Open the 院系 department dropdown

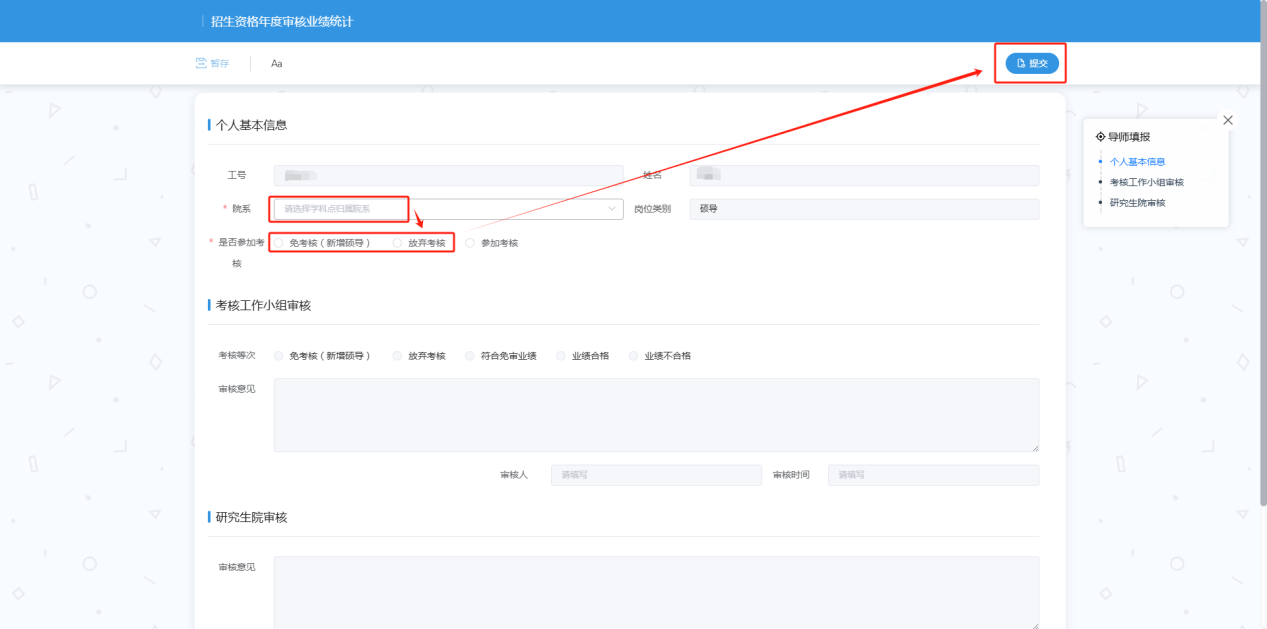[440, 209]
